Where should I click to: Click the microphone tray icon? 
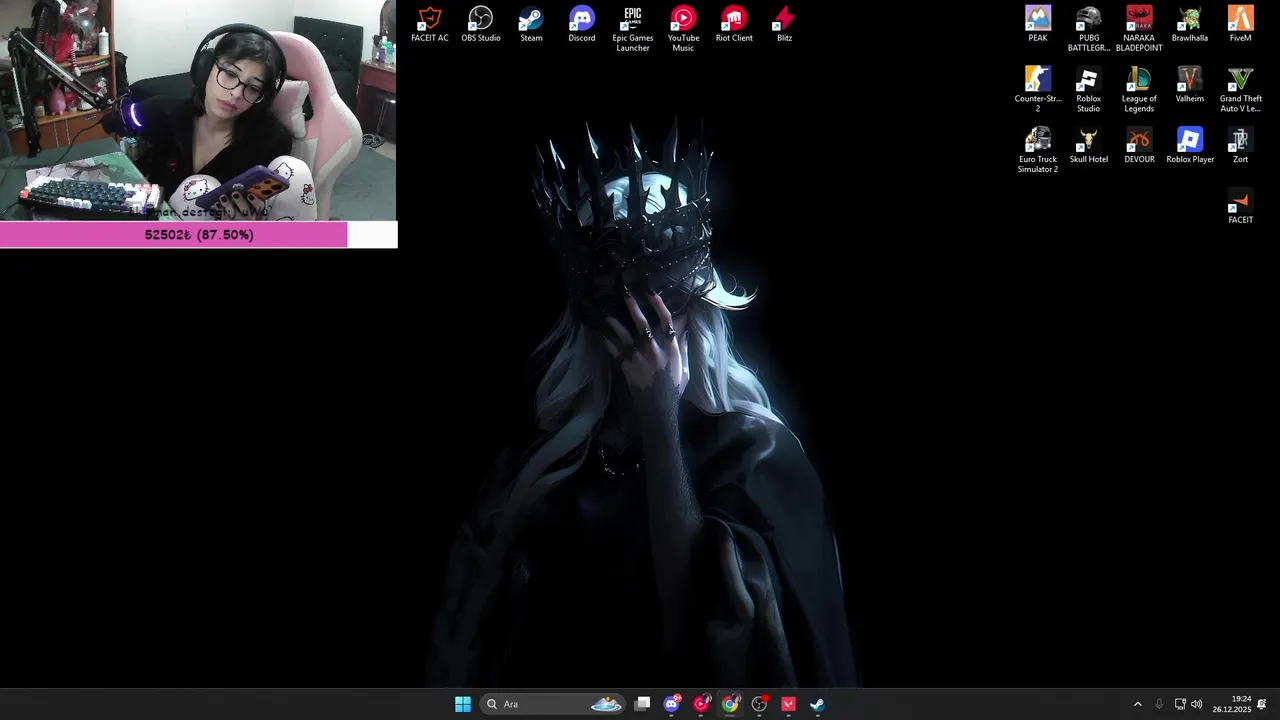[x=1159, y=704]
